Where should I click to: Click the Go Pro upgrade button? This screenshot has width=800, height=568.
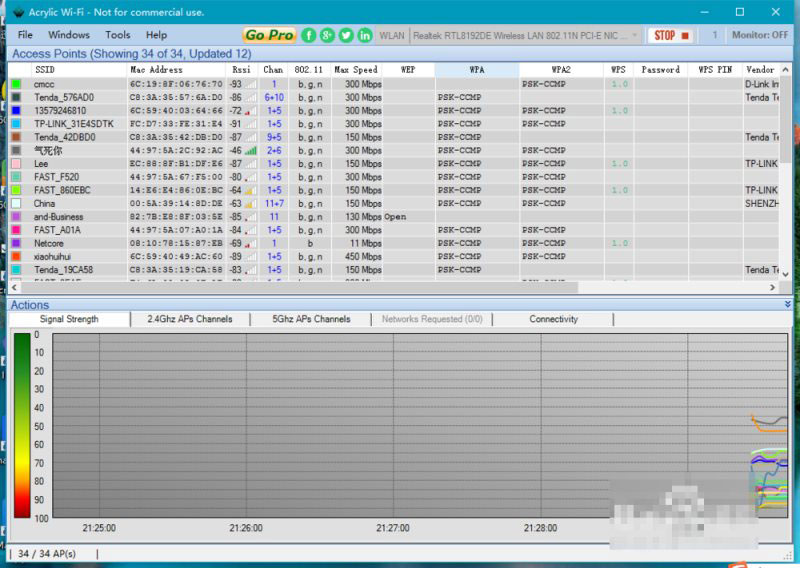click(x=269, y=35)
